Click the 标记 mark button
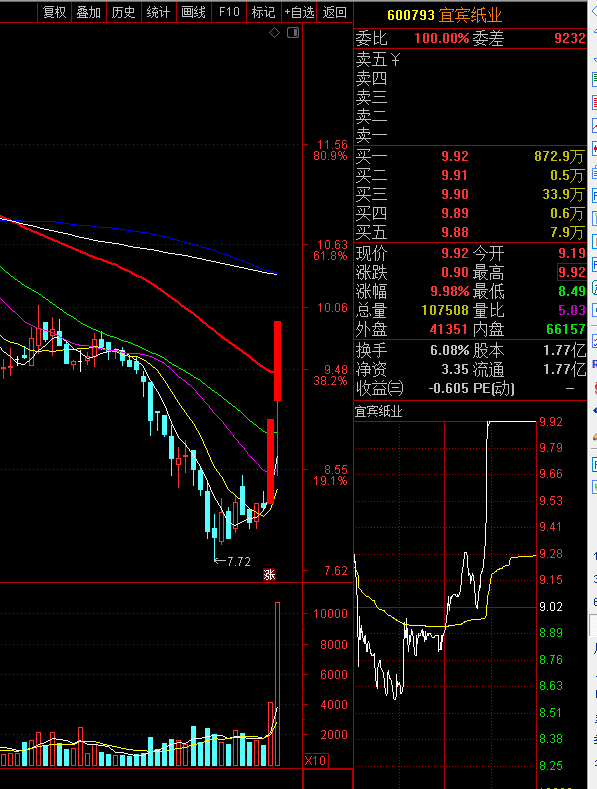Screen dimensions: 597x789 (x=263, y=12)
